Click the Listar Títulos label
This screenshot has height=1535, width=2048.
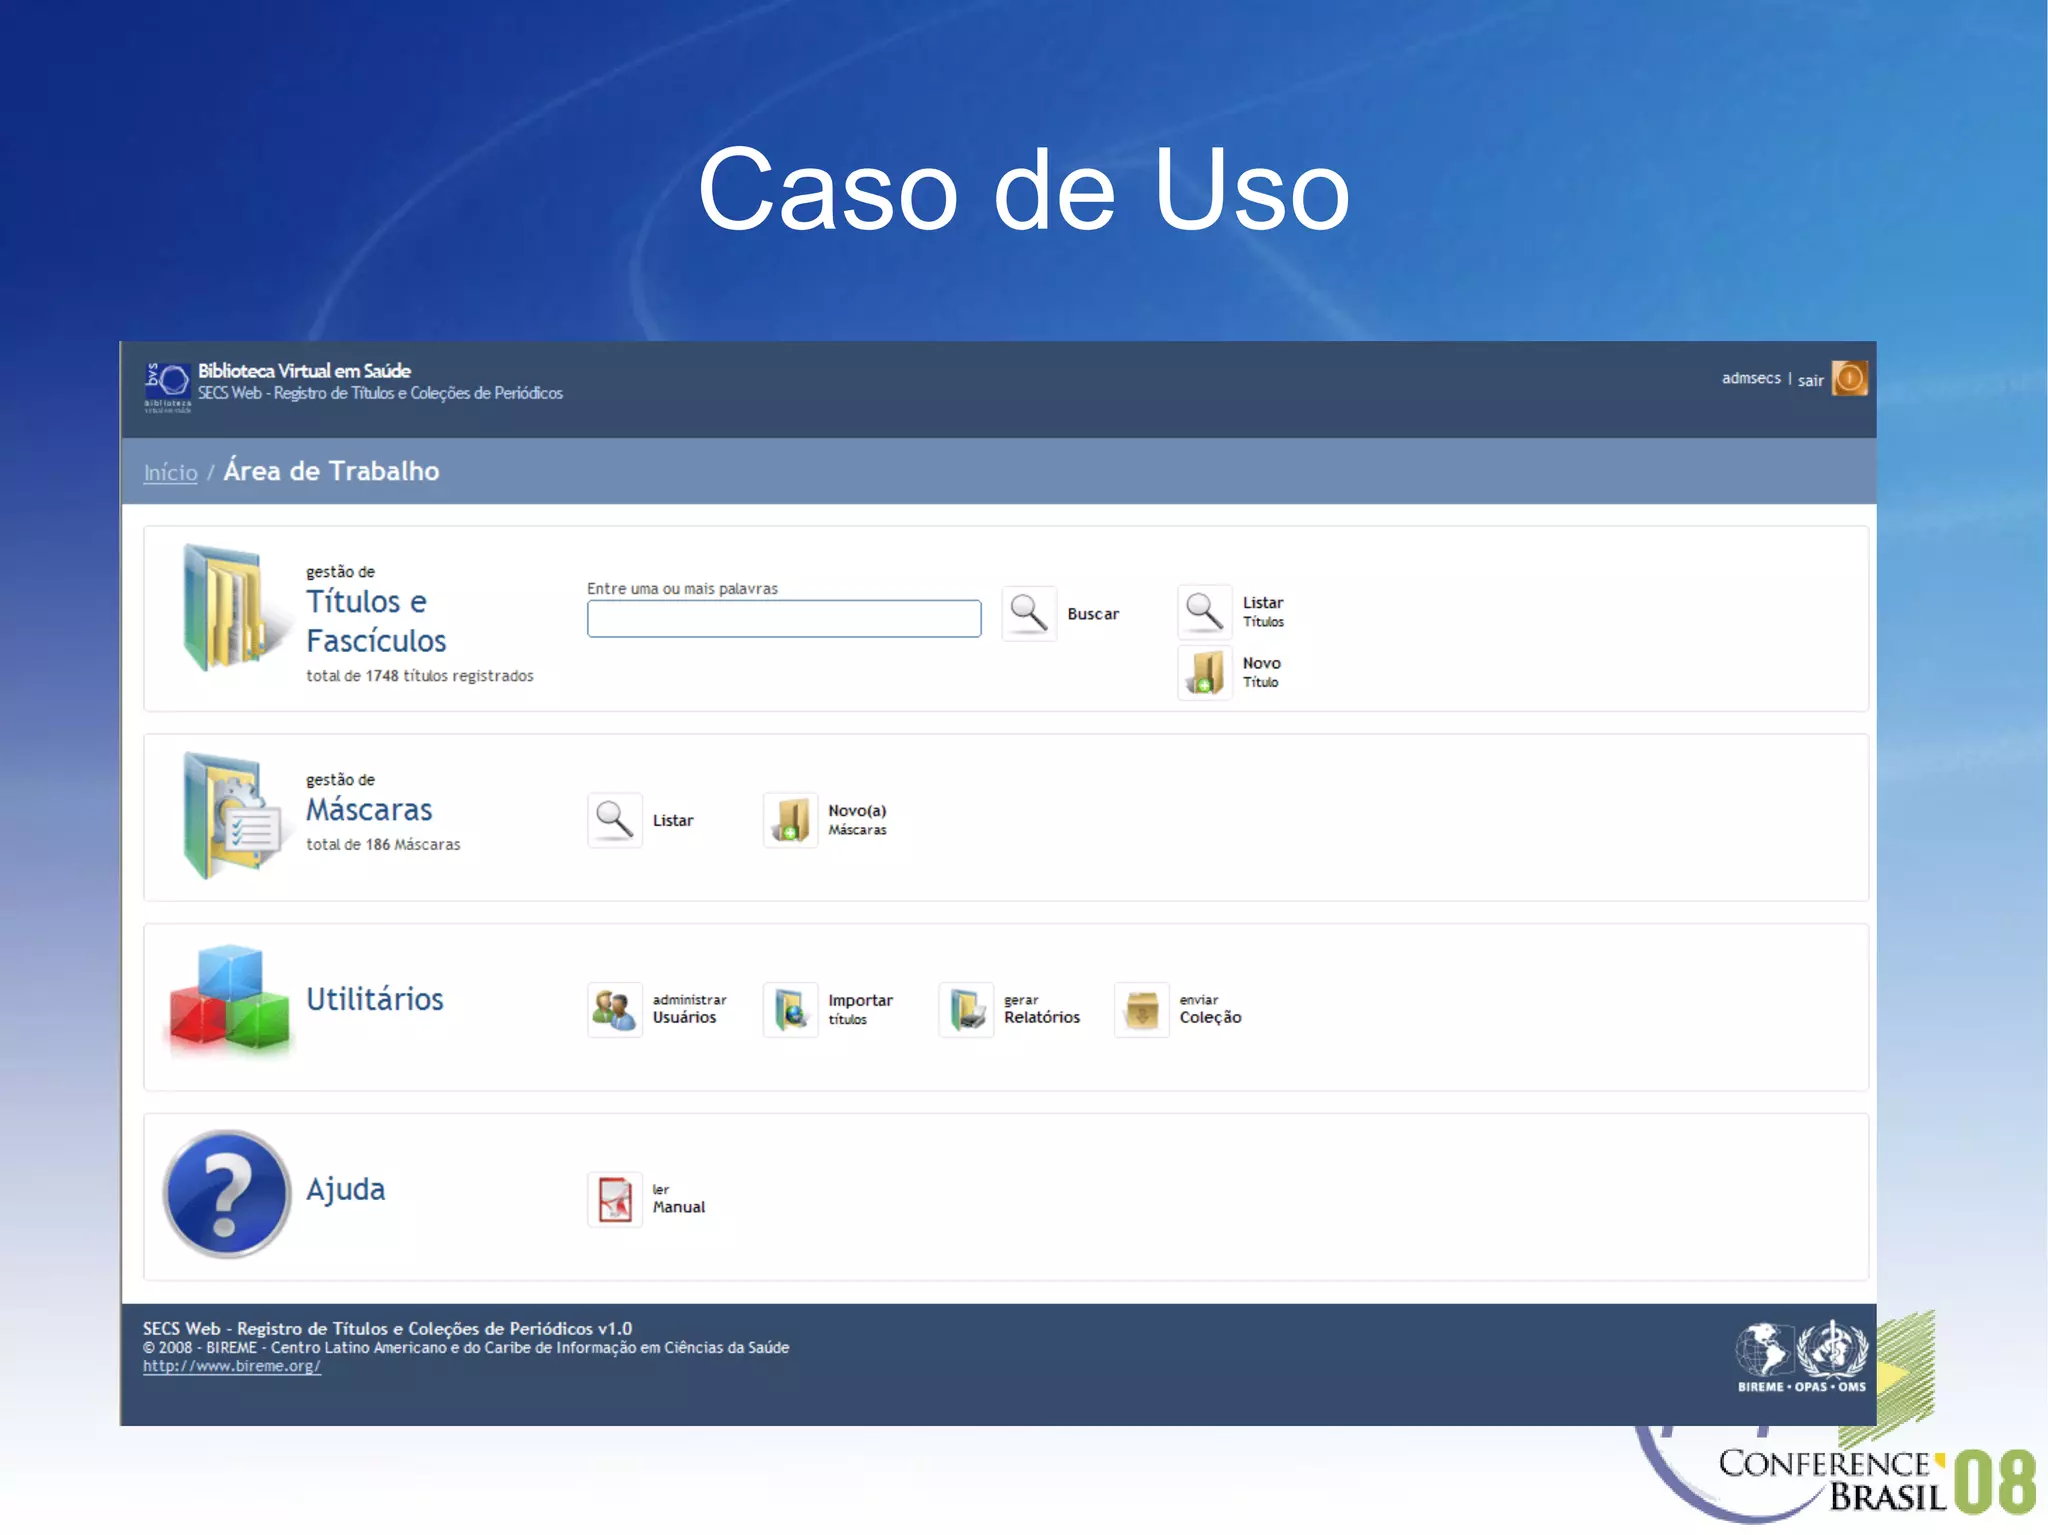[1263, 611]
